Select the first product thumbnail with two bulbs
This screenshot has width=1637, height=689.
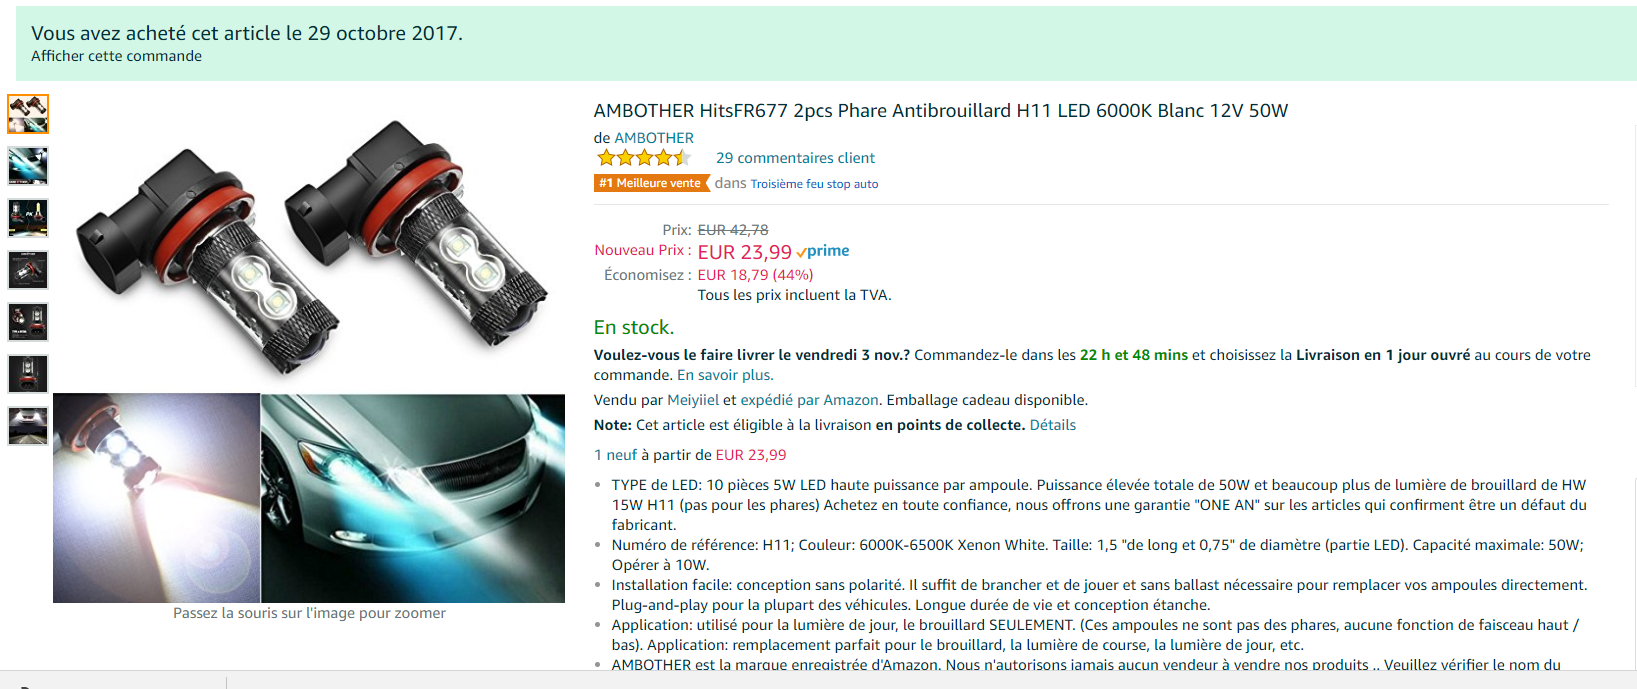tap(28, 114)
